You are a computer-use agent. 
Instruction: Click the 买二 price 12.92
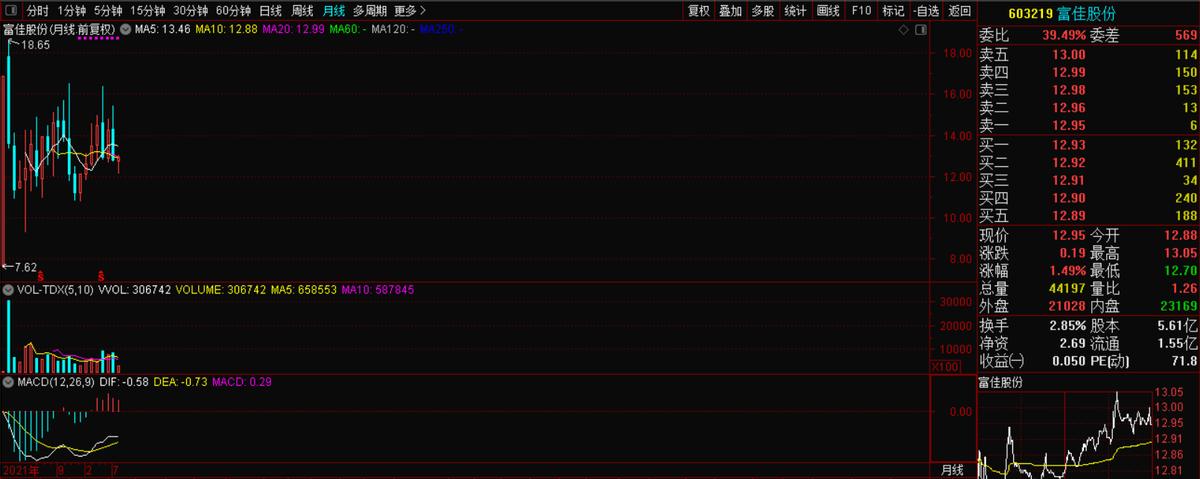pos(1068,163)
